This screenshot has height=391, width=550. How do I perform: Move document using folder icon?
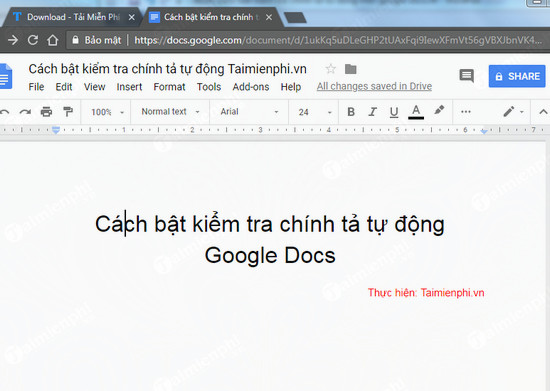click(350, 69)
